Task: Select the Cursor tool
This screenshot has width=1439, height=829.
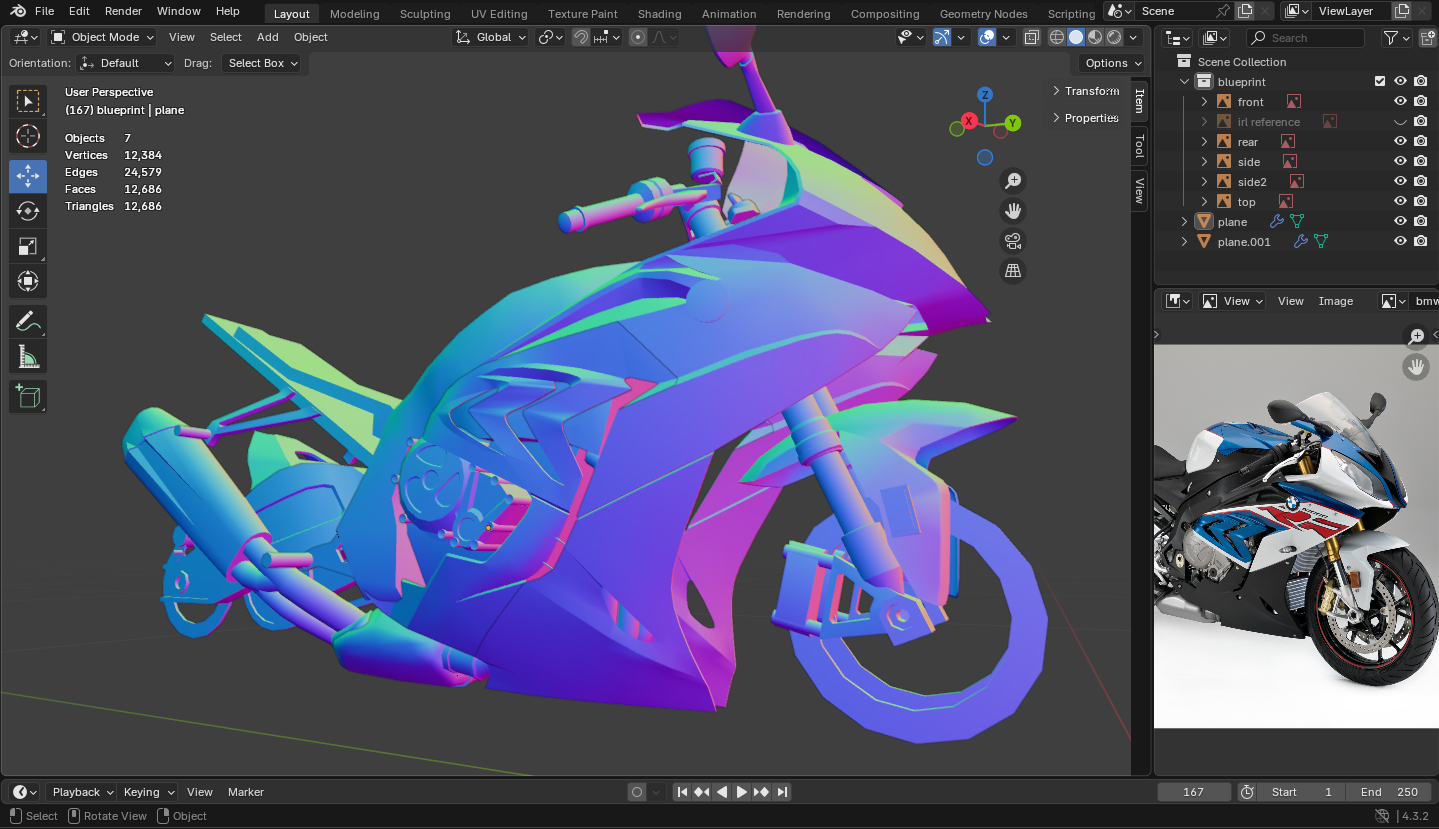Action: tap(28, 136)
